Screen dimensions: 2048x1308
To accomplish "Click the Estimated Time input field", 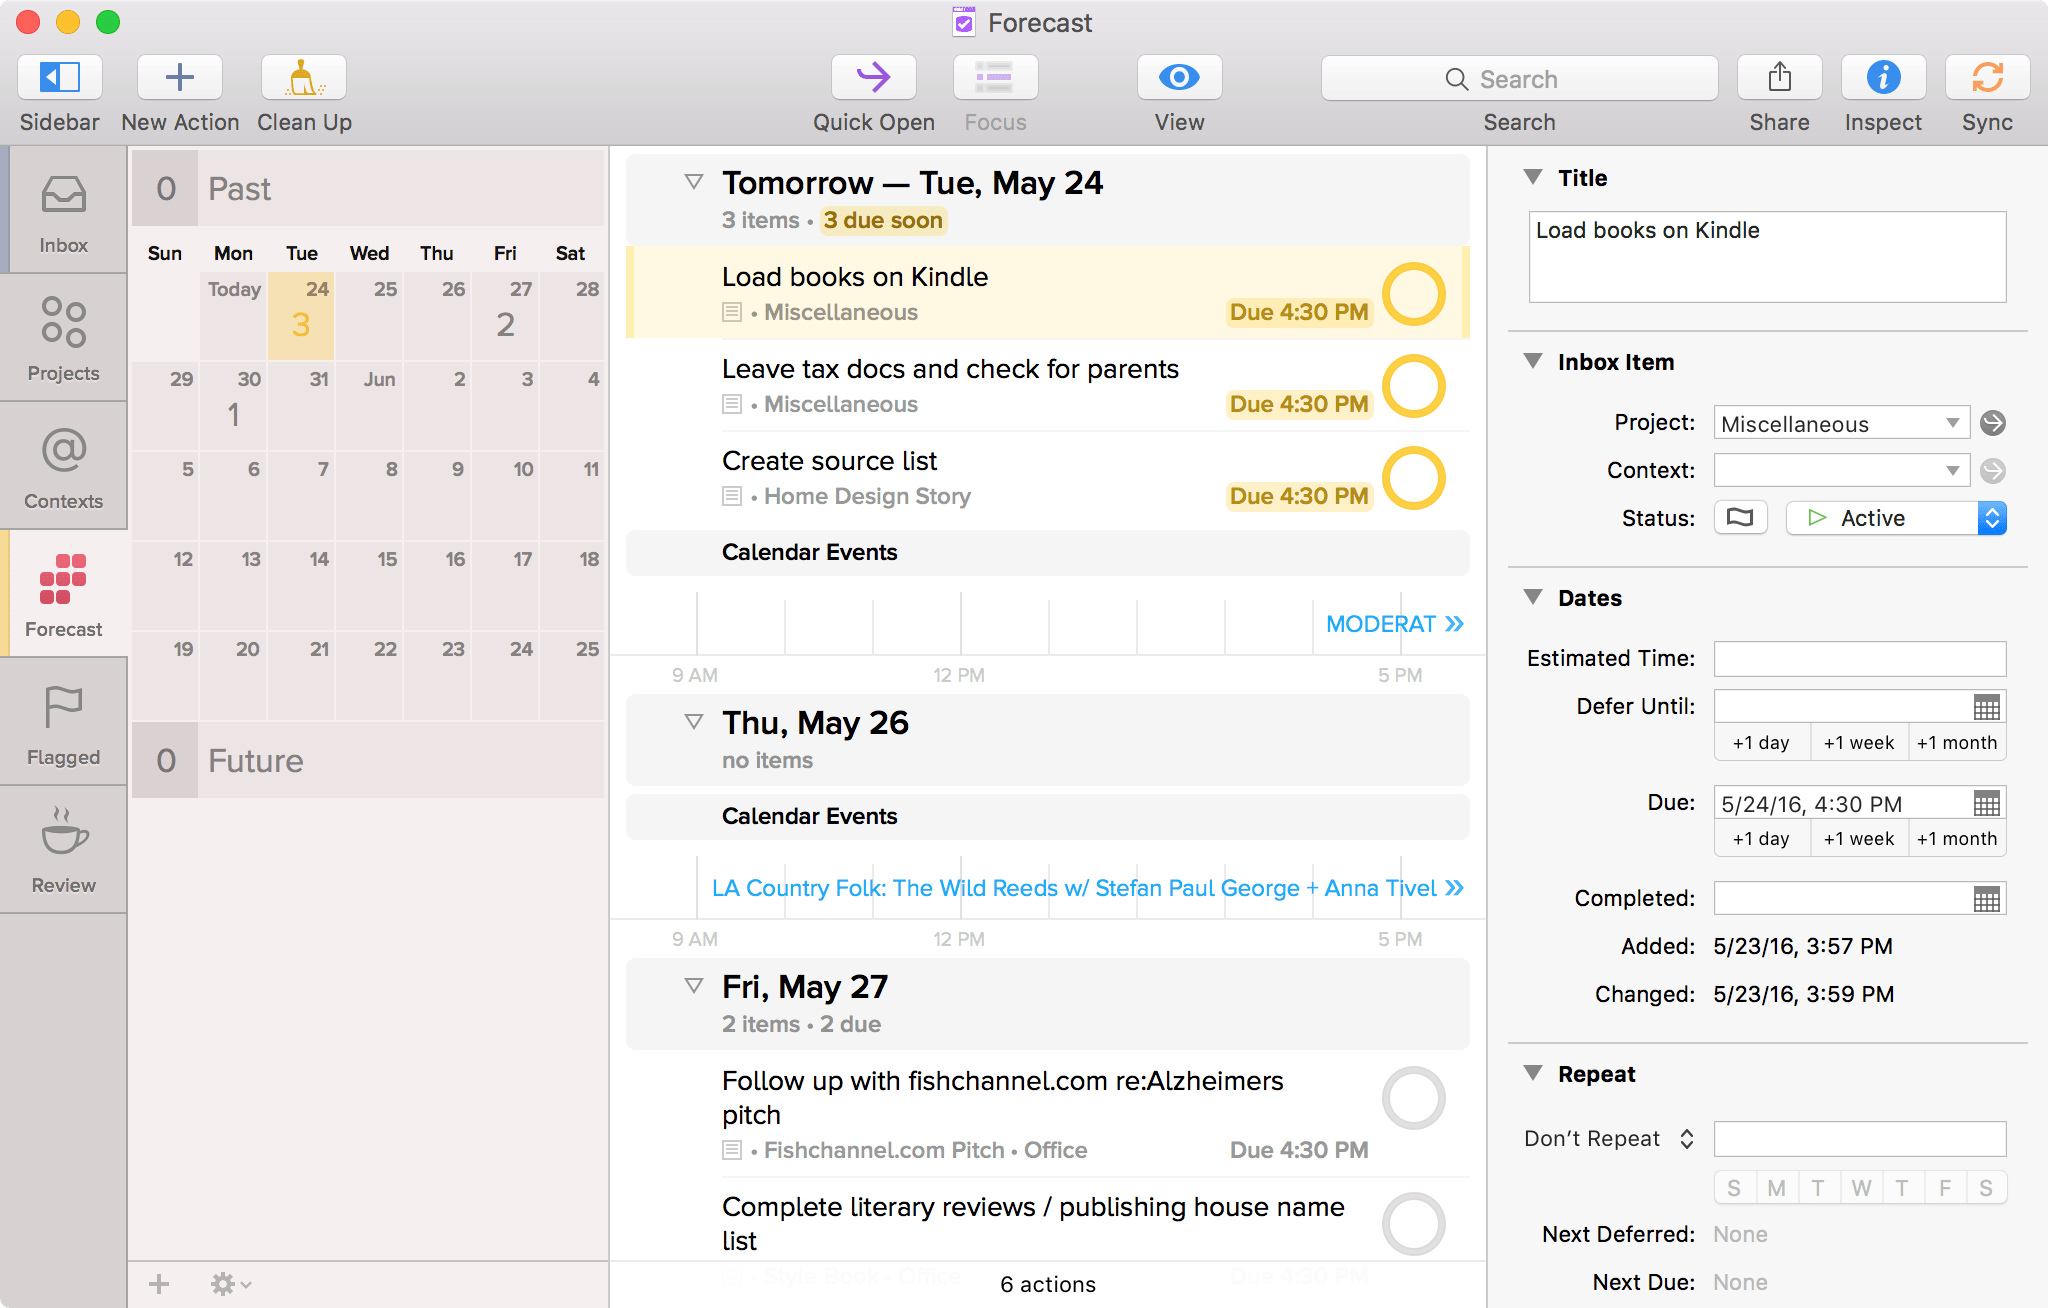I will (x=1858, y=657).
